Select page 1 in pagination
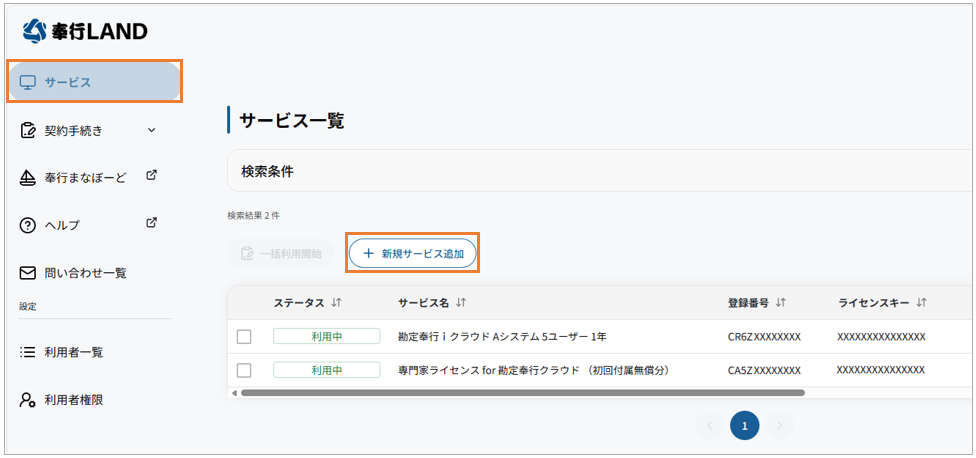 coord(745,426)
